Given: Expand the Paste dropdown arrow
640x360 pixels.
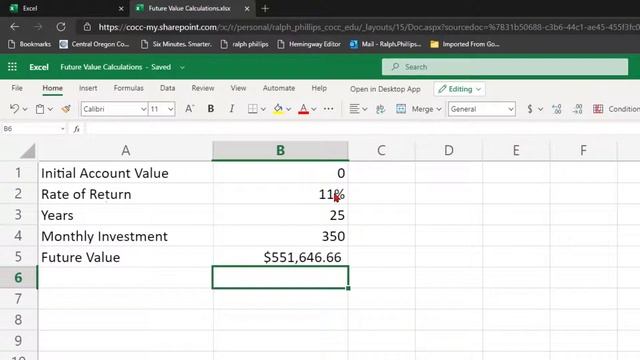Looking at the screenshot, I should point(50,109).
